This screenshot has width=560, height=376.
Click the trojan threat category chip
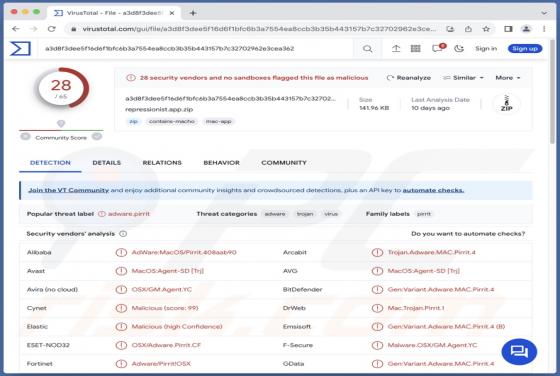305,214
